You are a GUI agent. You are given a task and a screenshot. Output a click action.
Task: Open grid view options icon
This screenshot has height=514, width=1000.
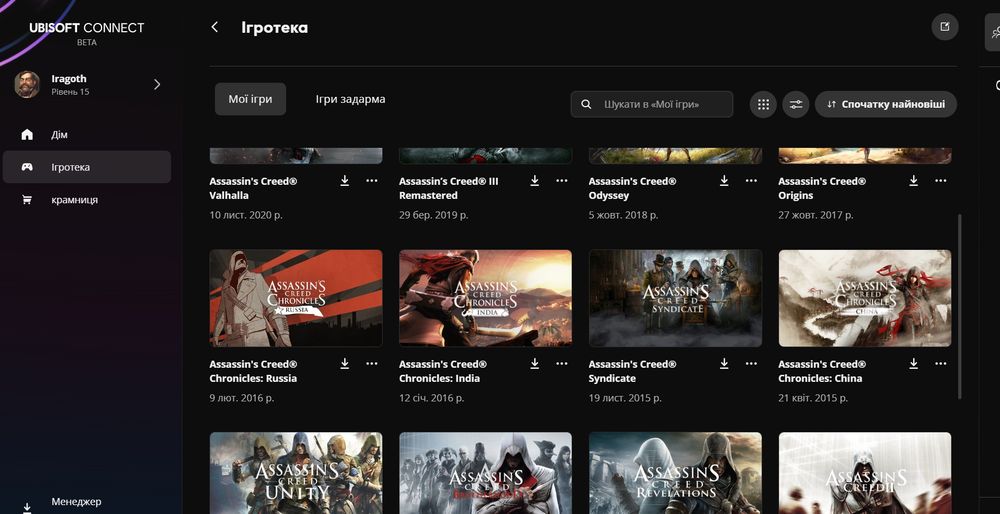(x=763, y=105)
